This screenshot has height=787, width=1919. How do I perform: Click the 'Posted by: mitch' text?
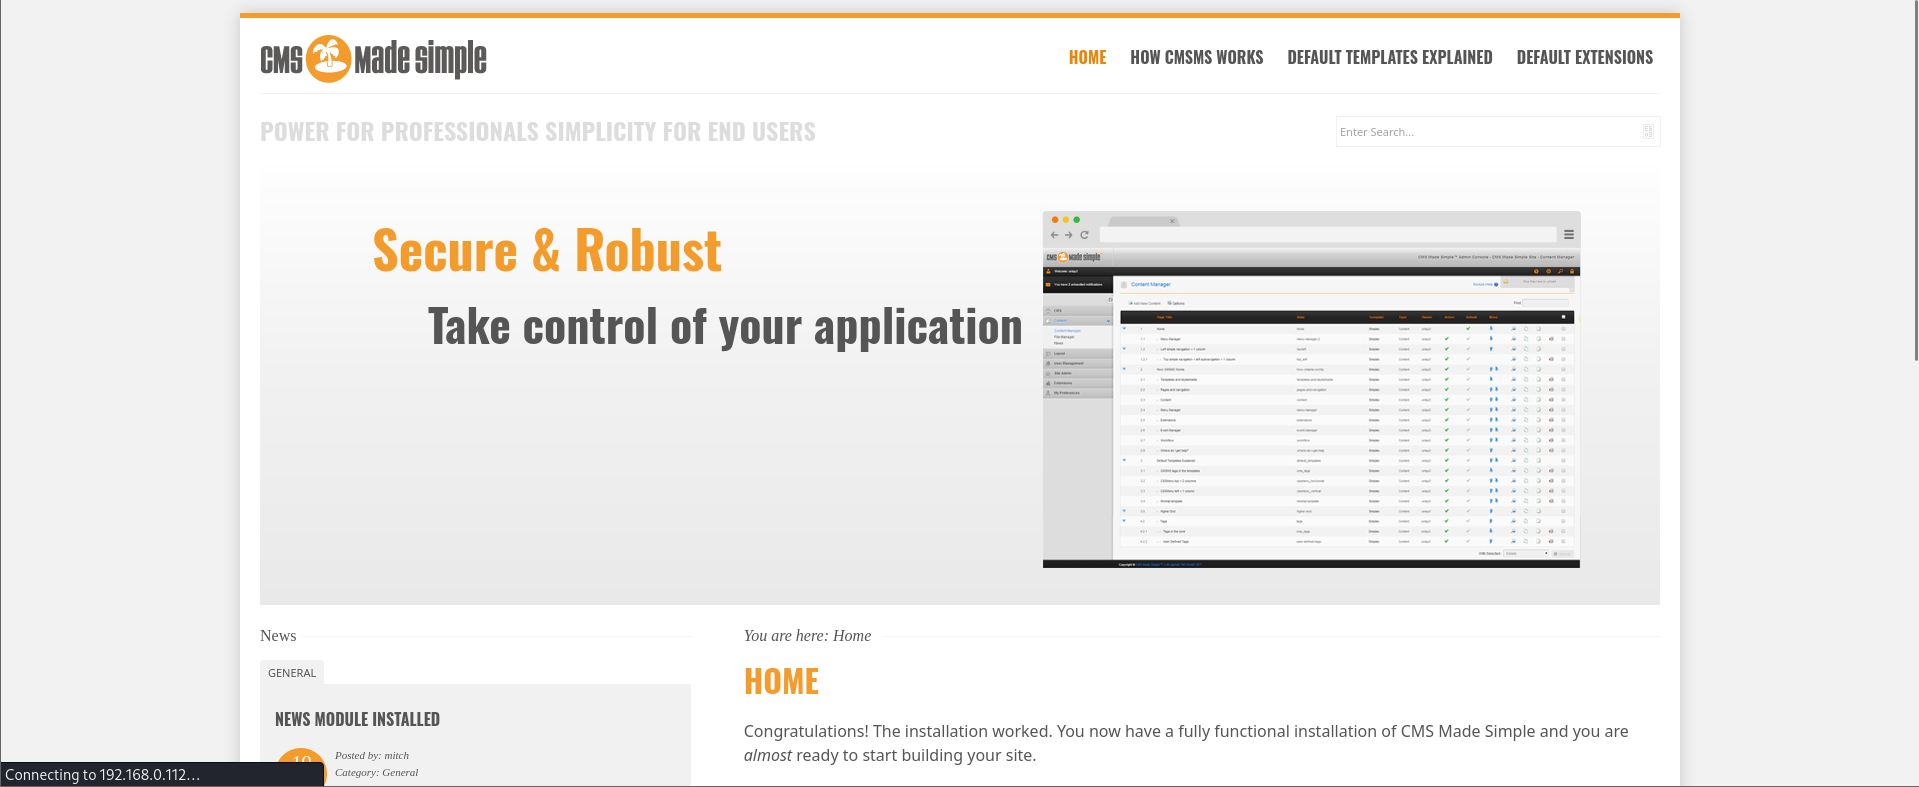tap(372, 755)
